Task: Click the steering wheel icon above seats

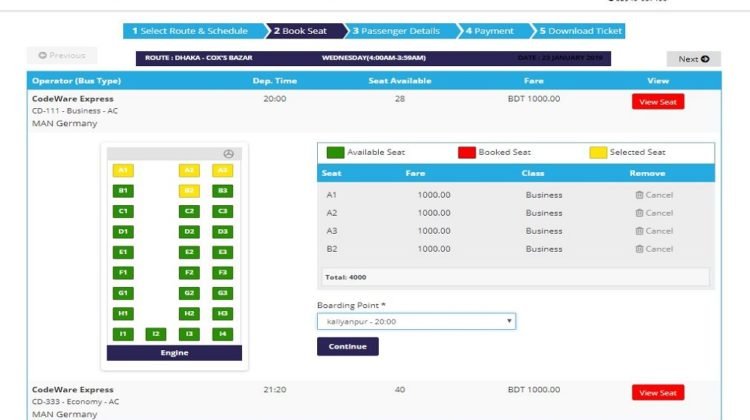Action: click(228, 154)
